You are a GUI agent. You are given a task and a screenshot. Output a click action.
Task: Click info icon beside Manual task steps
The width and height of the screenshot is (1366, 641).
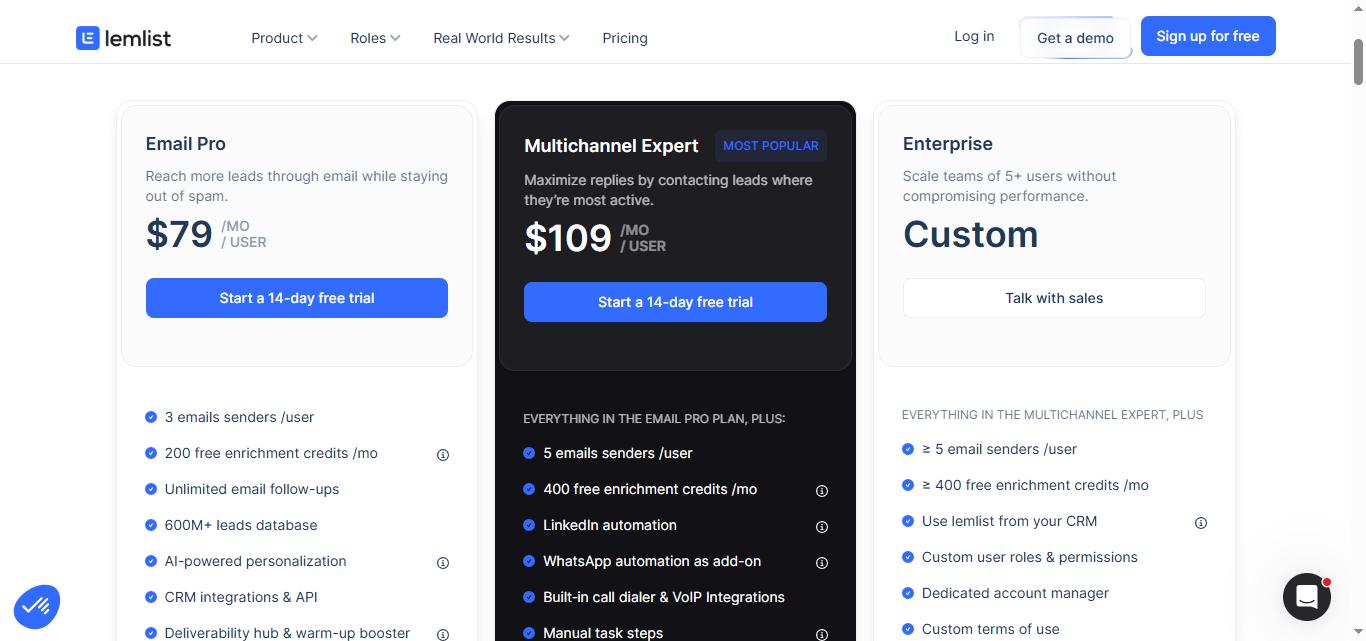822,634
